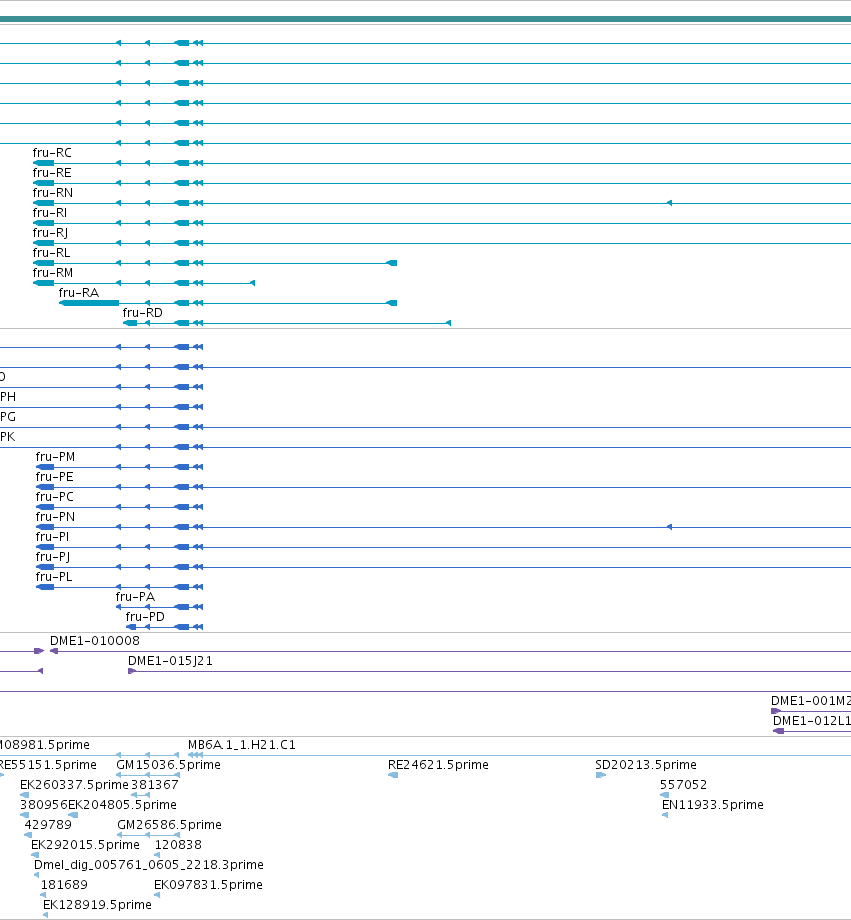Select the DME1-001M2 clone label
This screenshot has height=920, width=851.
(811, 701)
